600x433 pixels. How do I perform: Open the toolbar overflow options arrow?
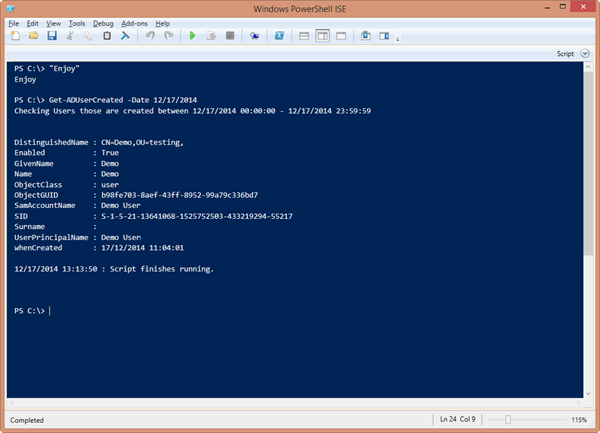pyautogui.click(x=398, y=39)
